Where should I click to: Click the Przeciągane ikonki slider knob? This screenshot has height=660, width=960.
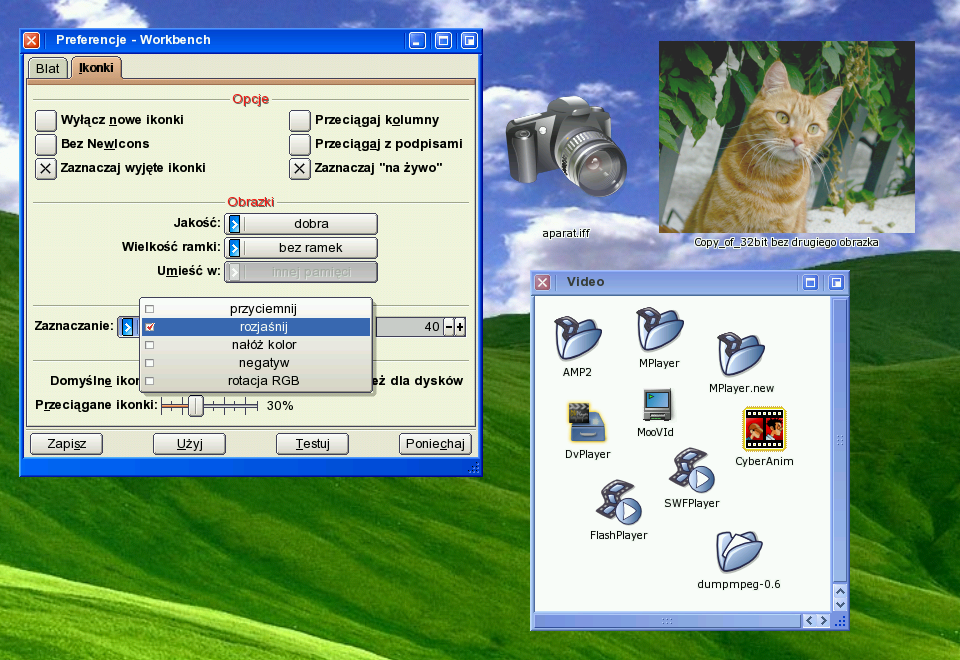pos(196,405)
